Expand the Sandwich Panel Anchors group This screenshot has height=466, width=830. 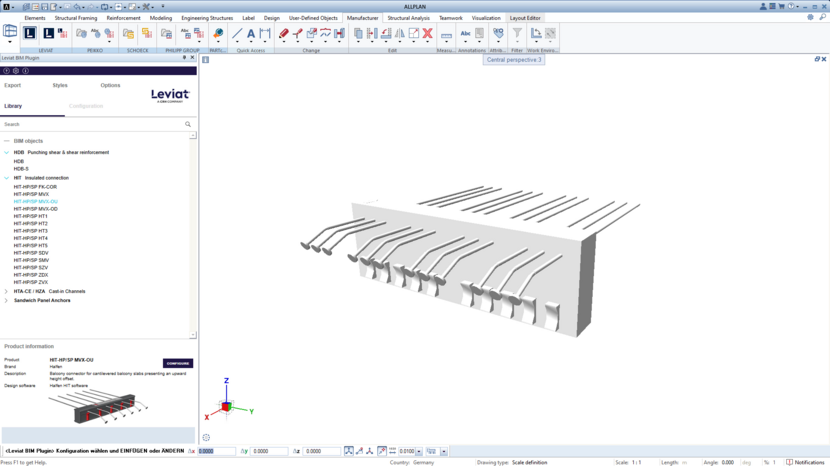6,300
